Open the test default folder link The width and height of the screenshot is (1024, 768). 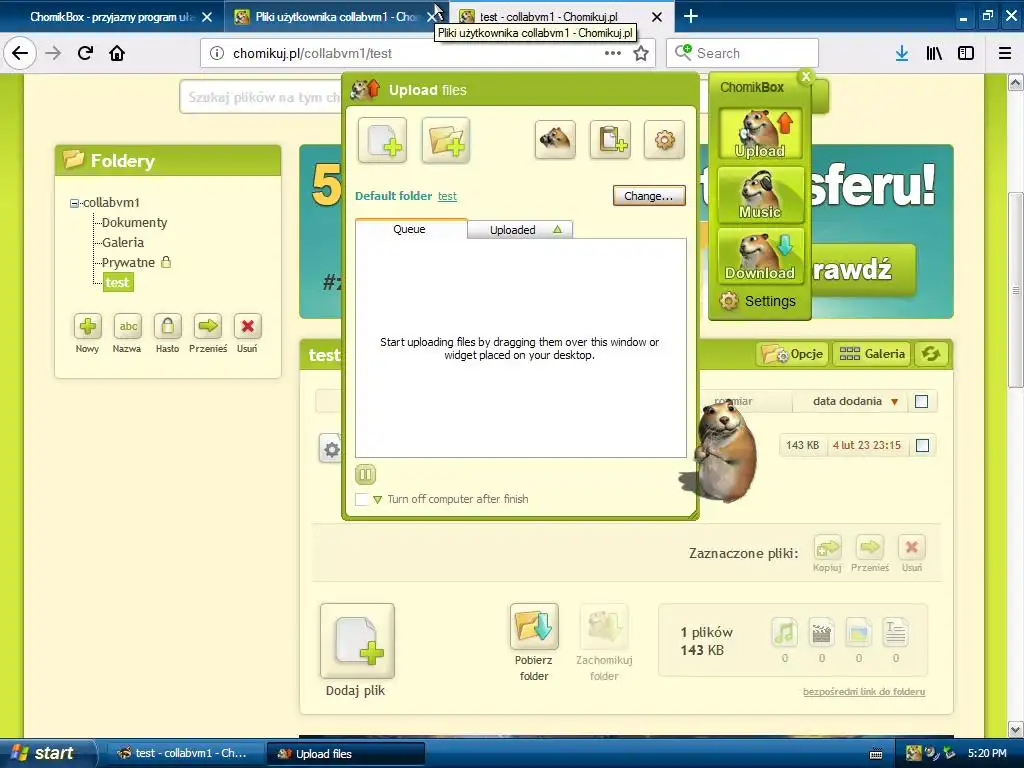pos(447,196)
